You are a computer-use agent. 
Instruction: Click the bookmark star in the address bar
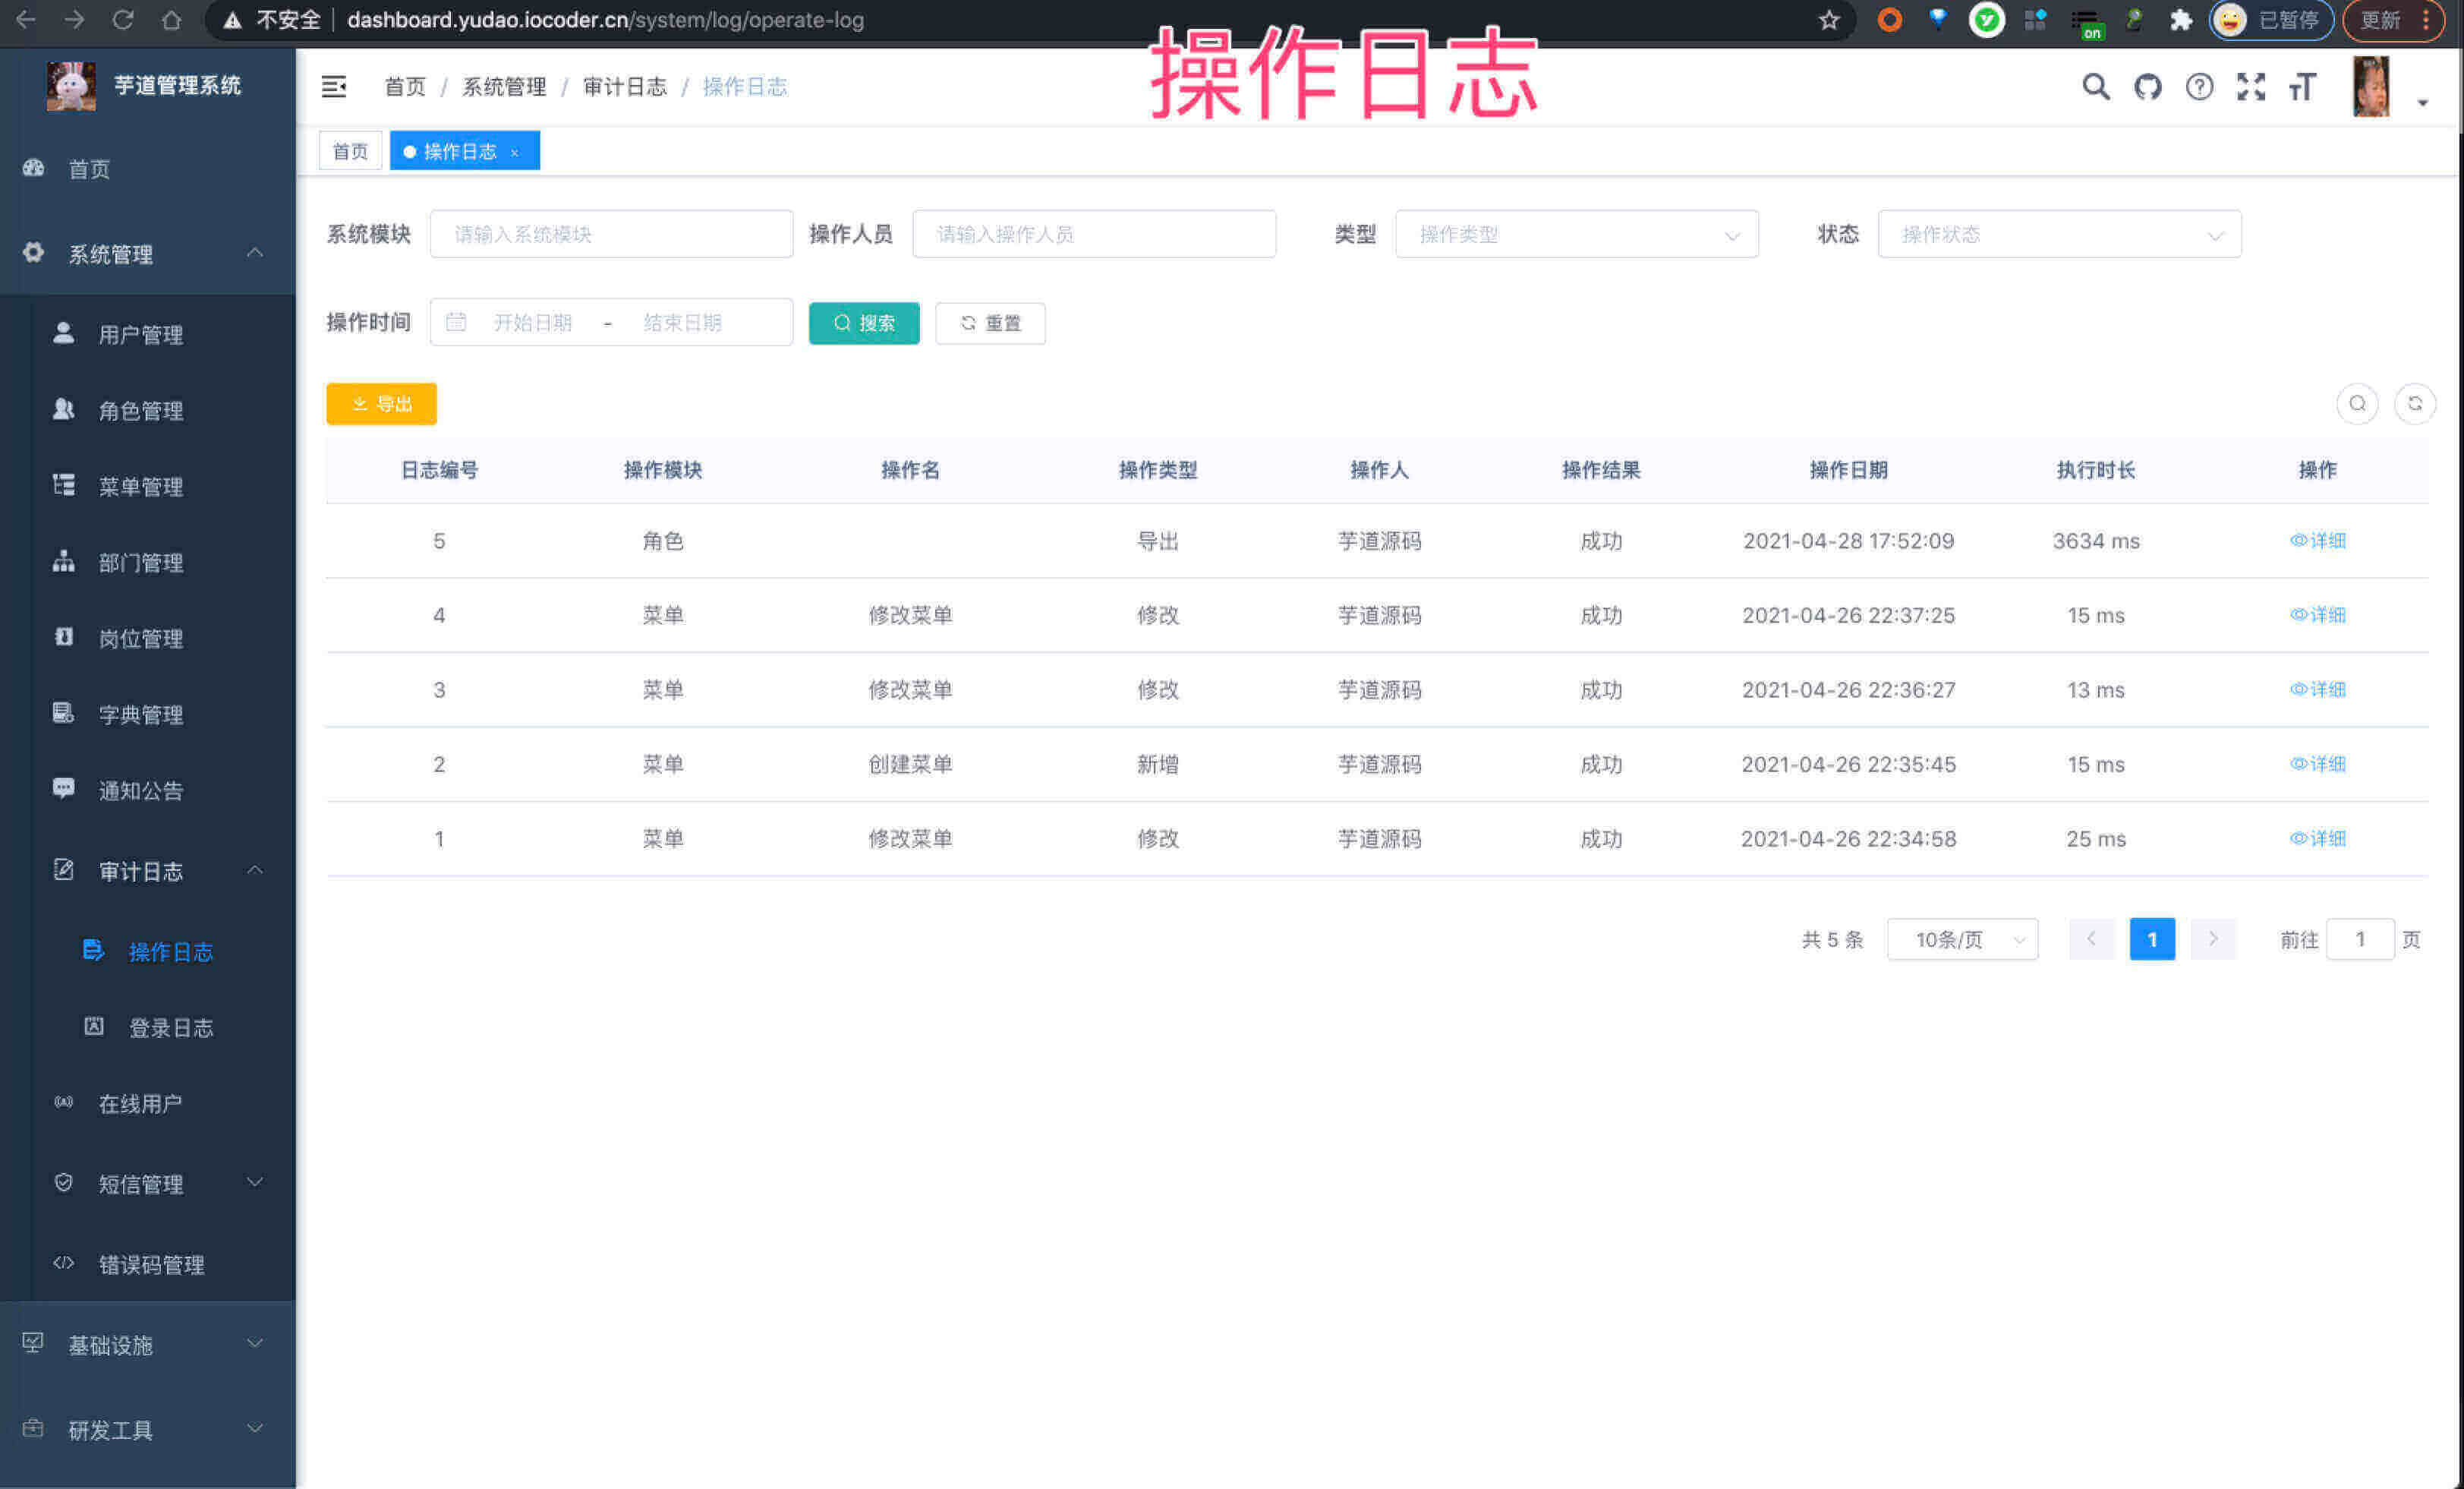1829,19
